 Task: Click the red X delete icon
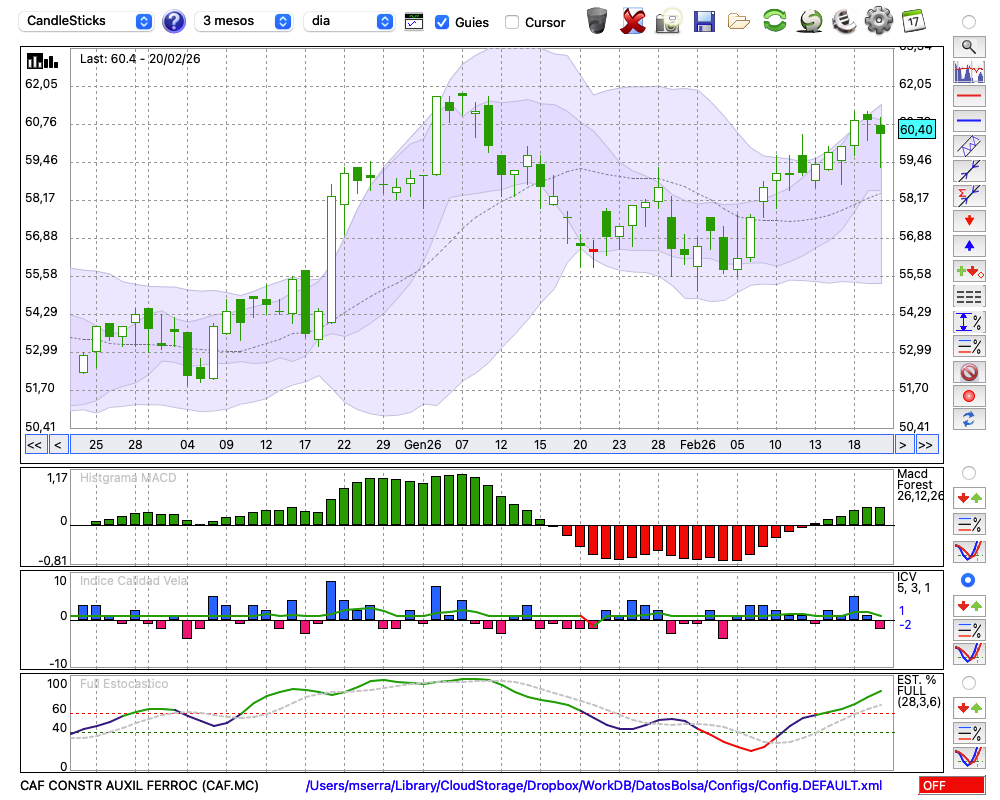[633, 21]
